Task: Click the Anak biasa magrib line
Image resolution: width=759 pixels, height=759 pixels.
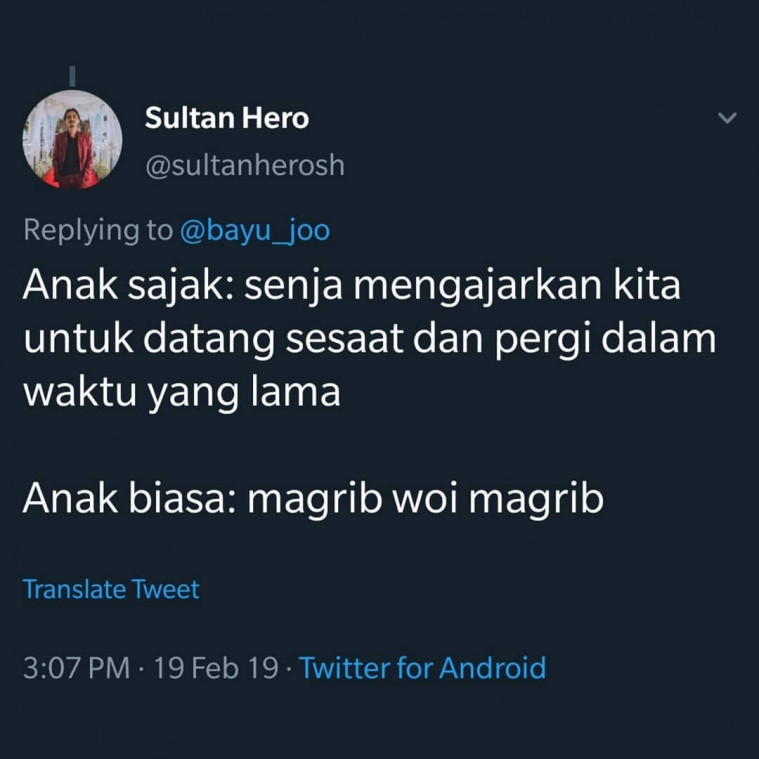Action: point(313,499)
